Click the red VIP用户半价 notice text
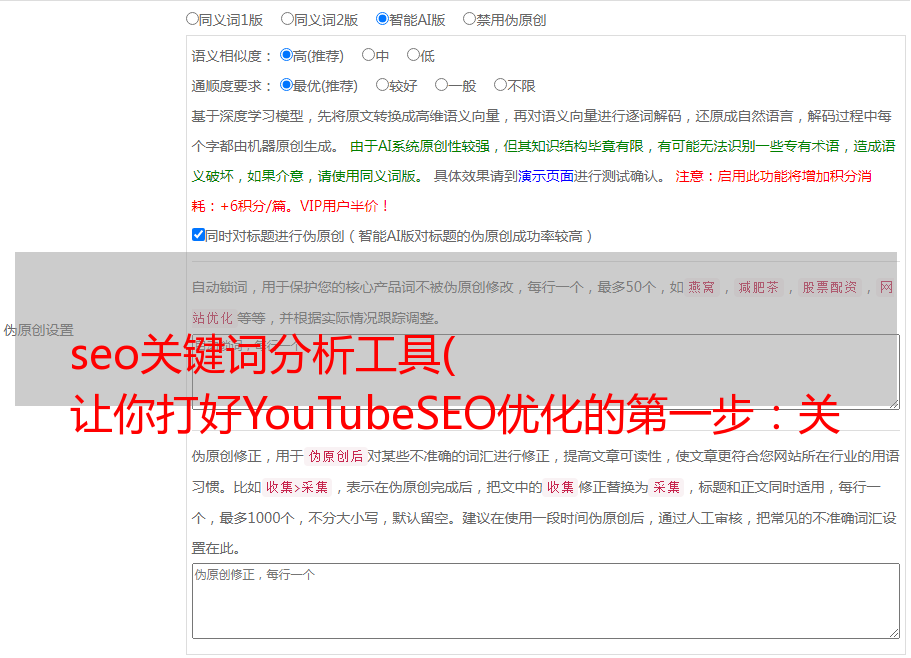Image resolution: width=911 pixels, height=658 pixels. [344, 206]
